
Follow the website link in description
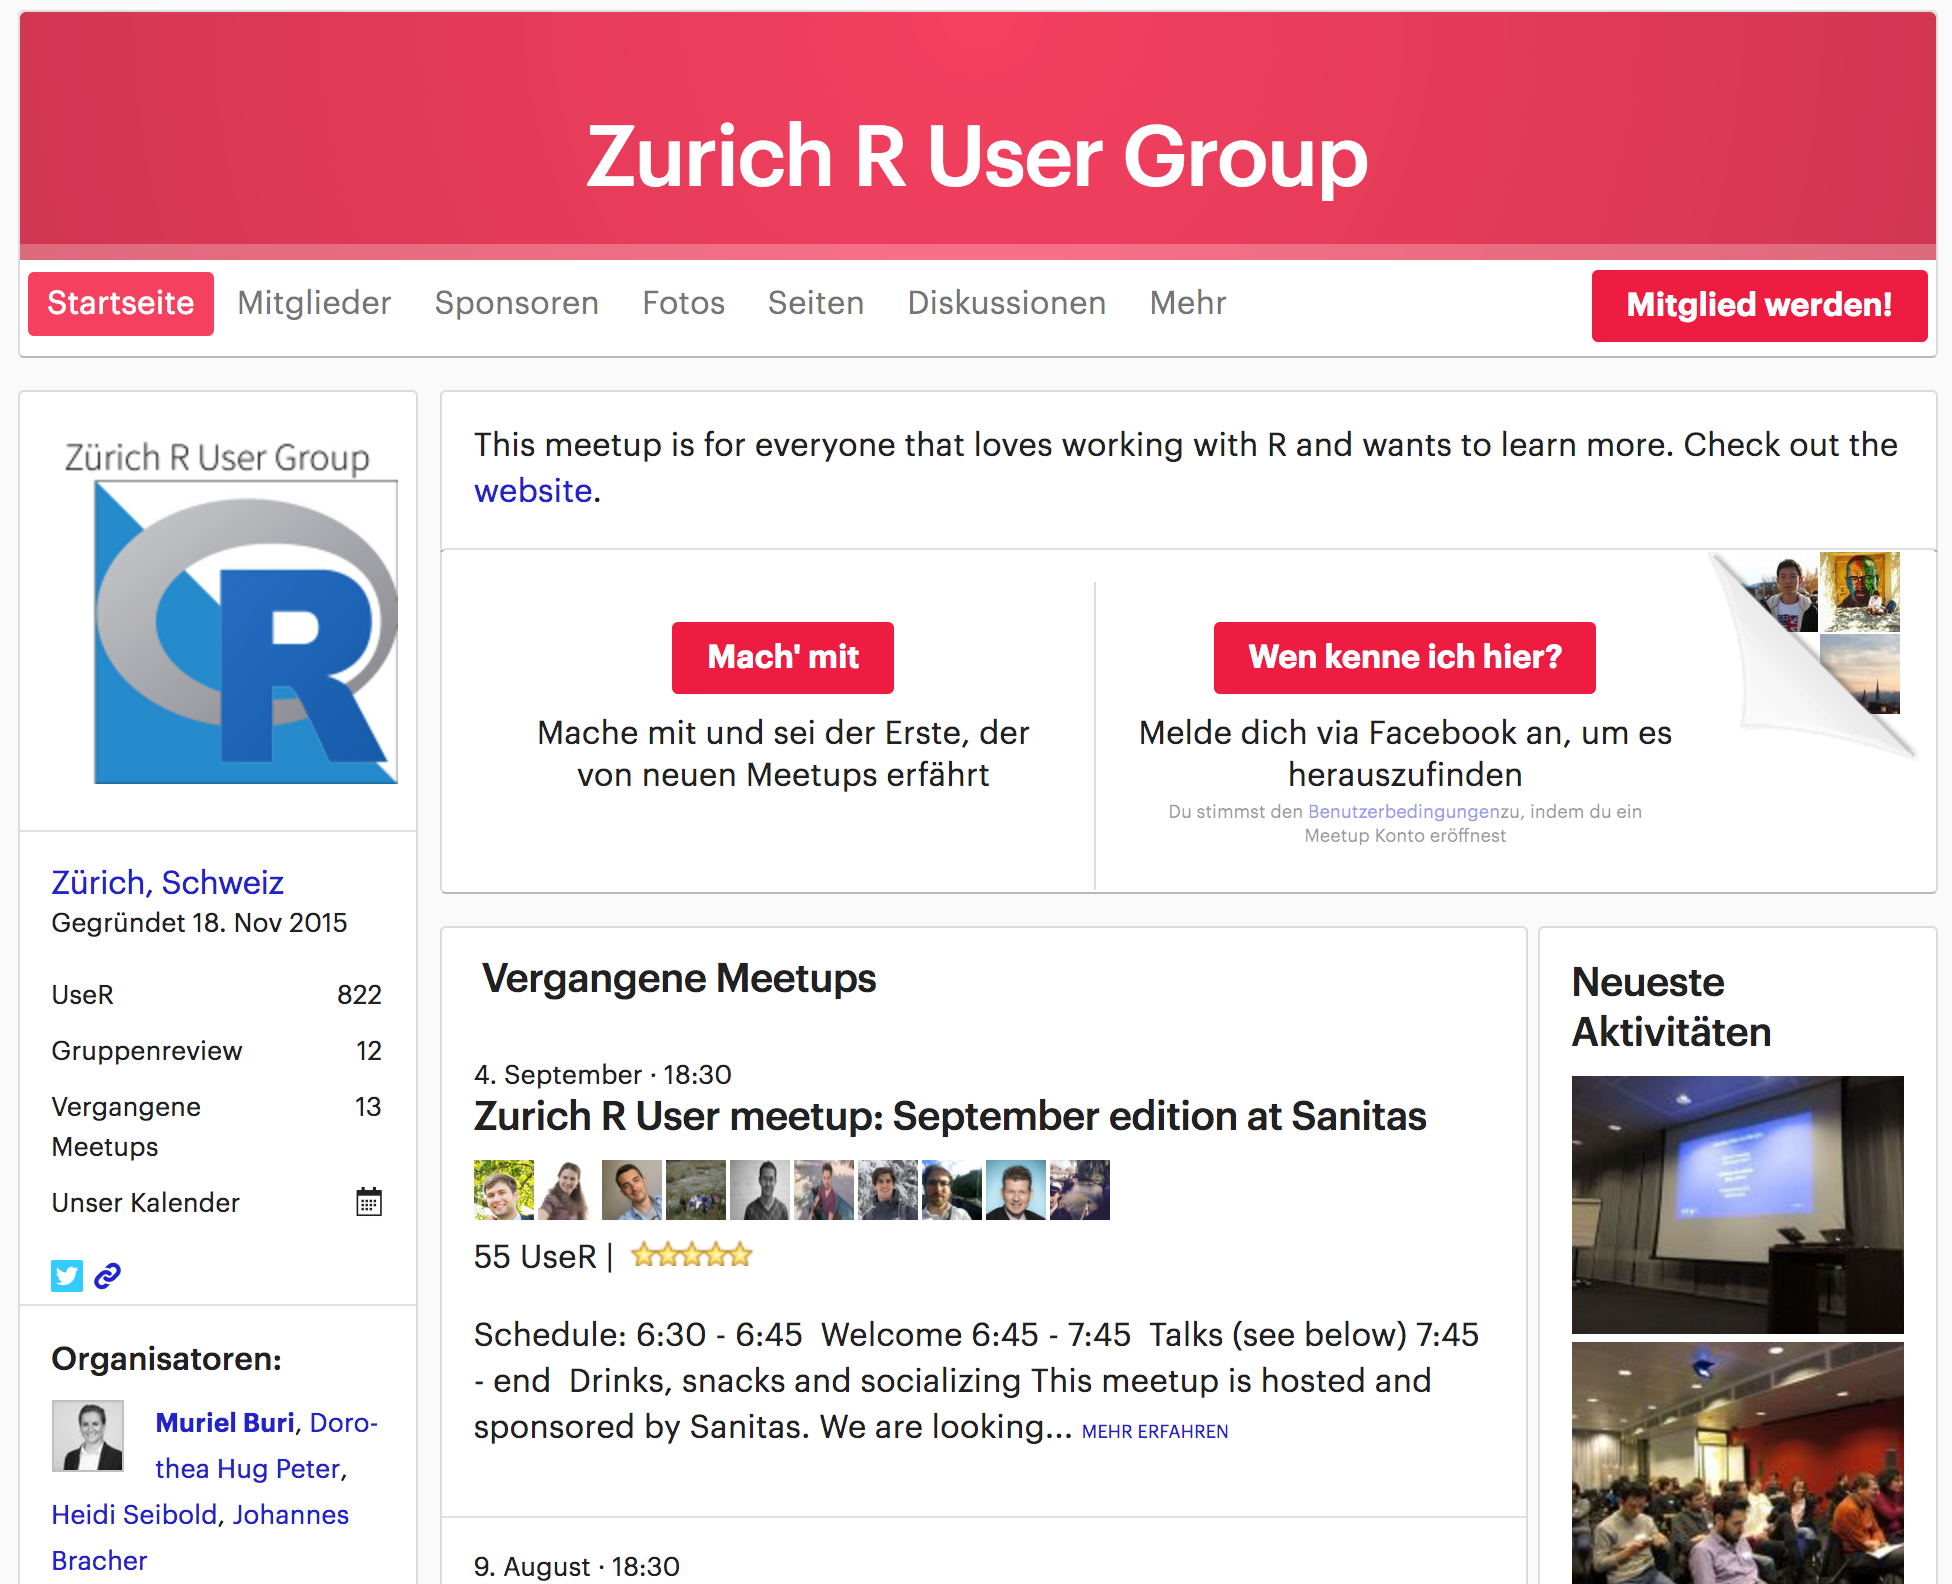(533, 491)
